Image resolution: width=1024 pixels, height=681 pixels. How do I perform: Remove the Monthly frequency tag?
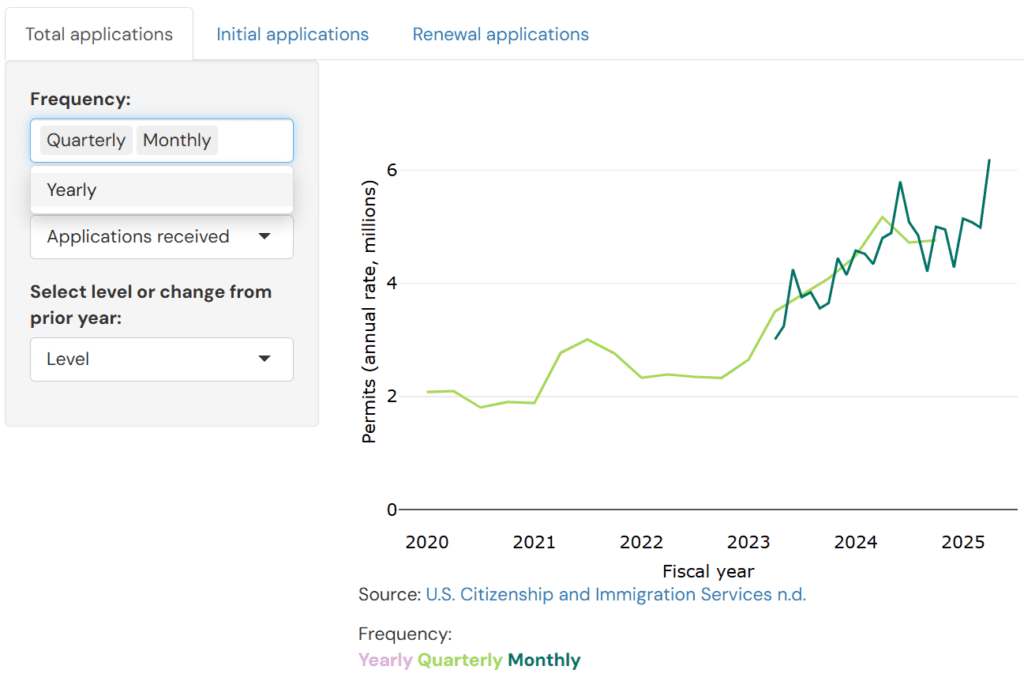tap(177, 140)
